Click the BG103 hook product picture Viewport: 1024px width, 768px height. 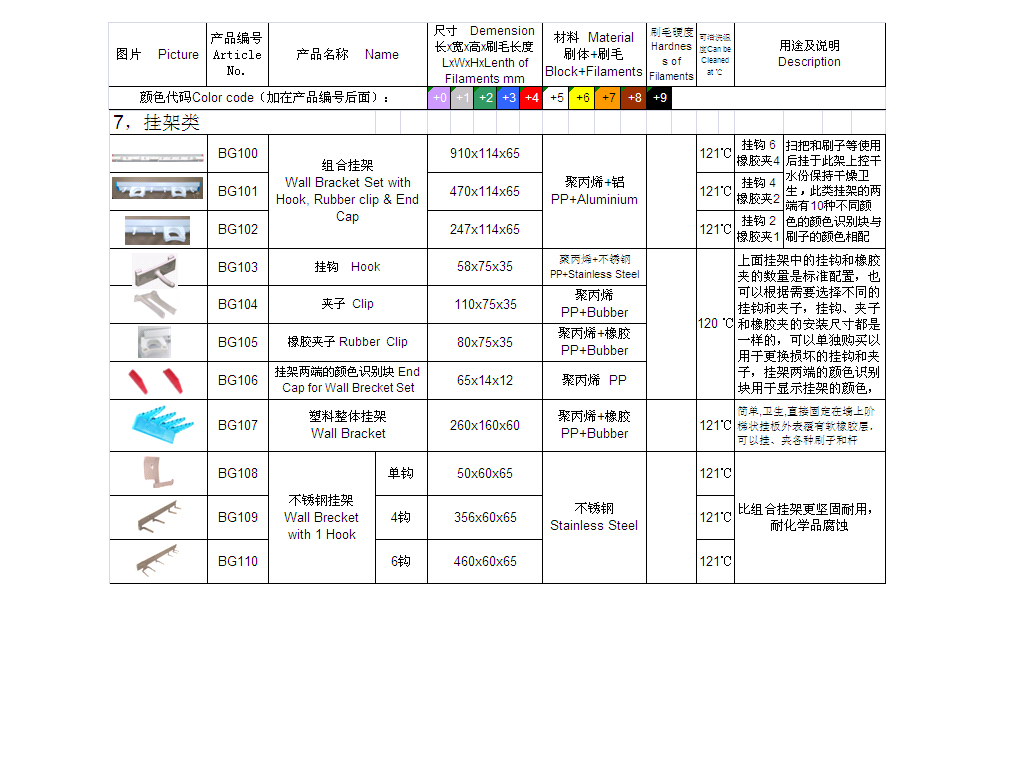155,270
